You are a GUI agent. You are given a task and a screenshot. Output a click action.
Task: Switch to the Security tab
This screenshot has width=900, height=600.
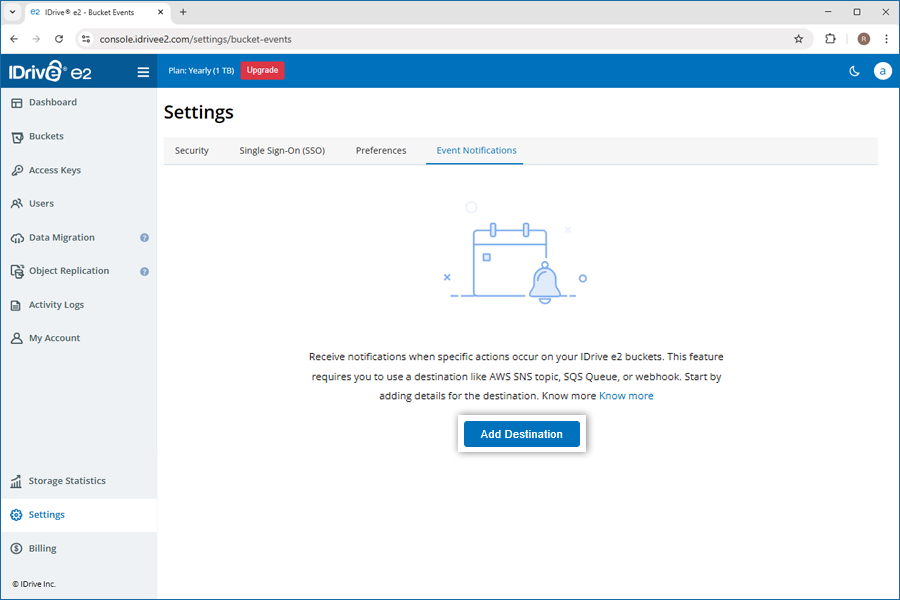[x=191, y=151]
